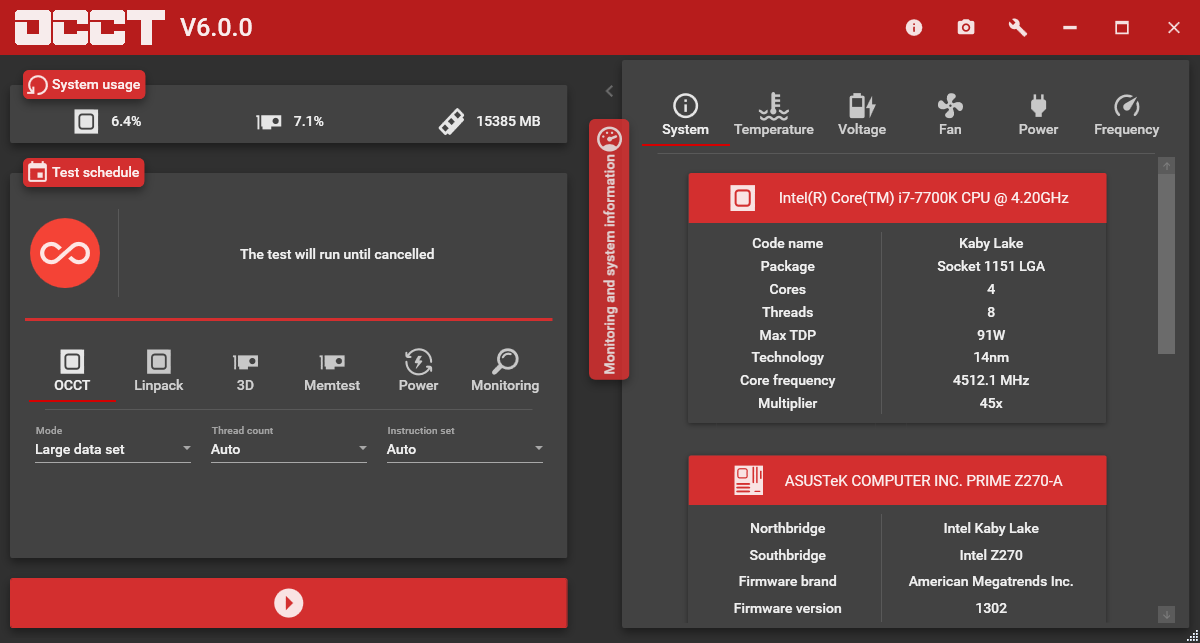
Task: Click the Intel Core i7-7700K CPU title
Action: (x=924, y=198)
